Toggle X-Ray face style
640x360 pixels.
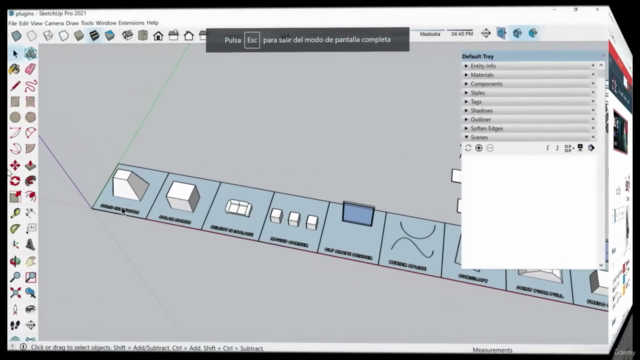pyautogui.click(x=16, y=36)
